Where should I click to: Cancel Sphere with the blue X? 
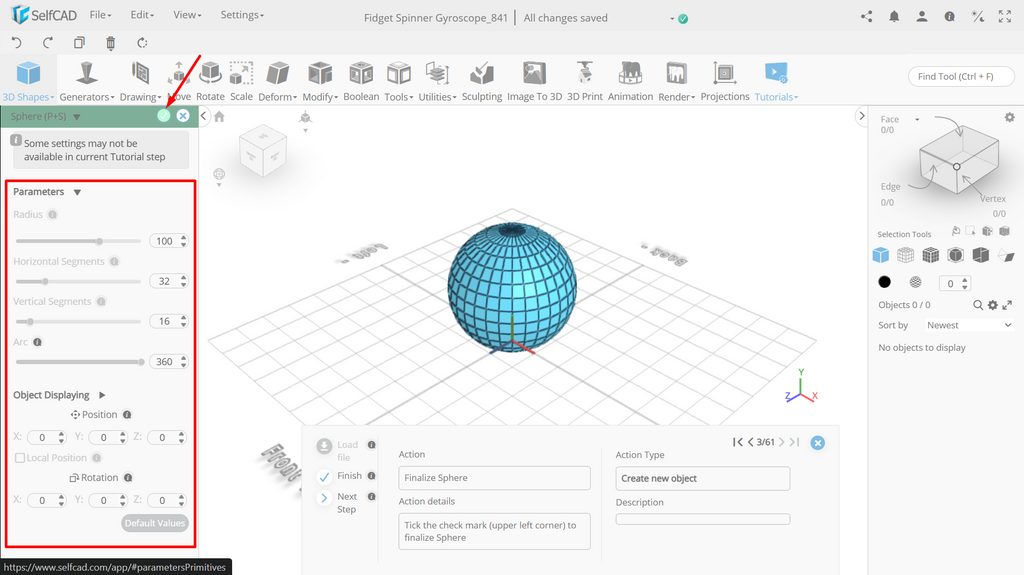(183, 116)
